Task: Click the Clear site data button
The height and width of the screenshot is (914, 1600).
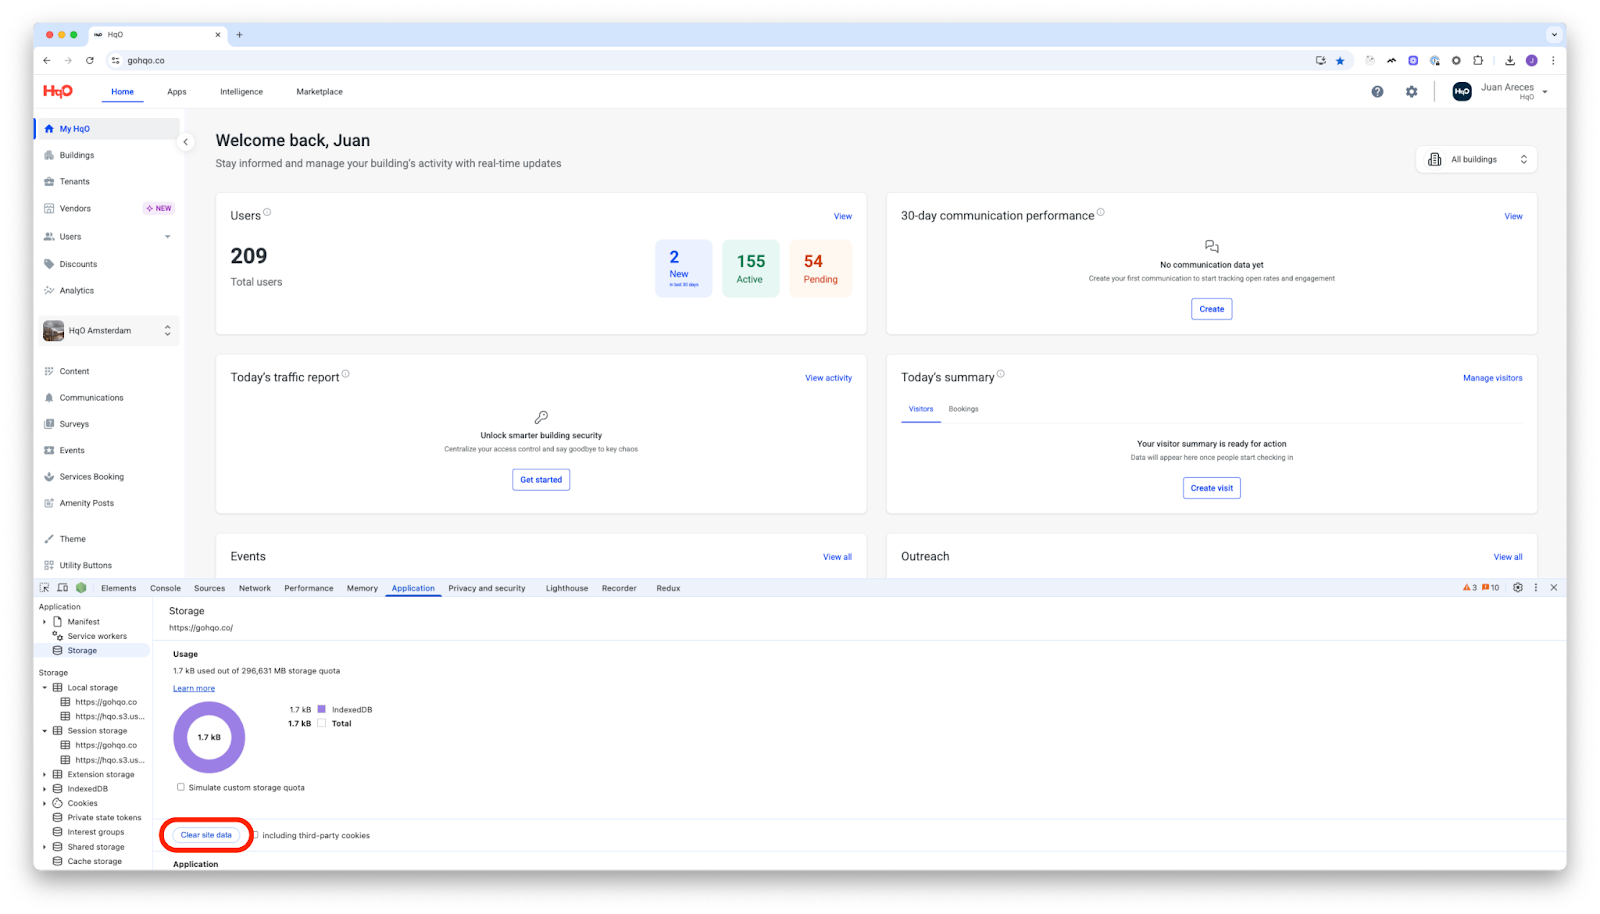Action: pyautogui.click(x=206, y=835)
